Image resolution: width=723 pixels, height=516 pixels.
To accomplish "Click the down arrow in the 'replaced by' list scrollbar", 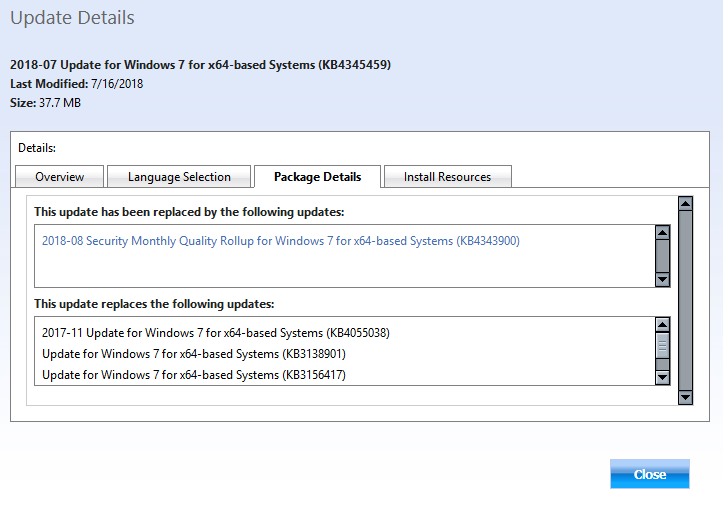I will (662, 280).
